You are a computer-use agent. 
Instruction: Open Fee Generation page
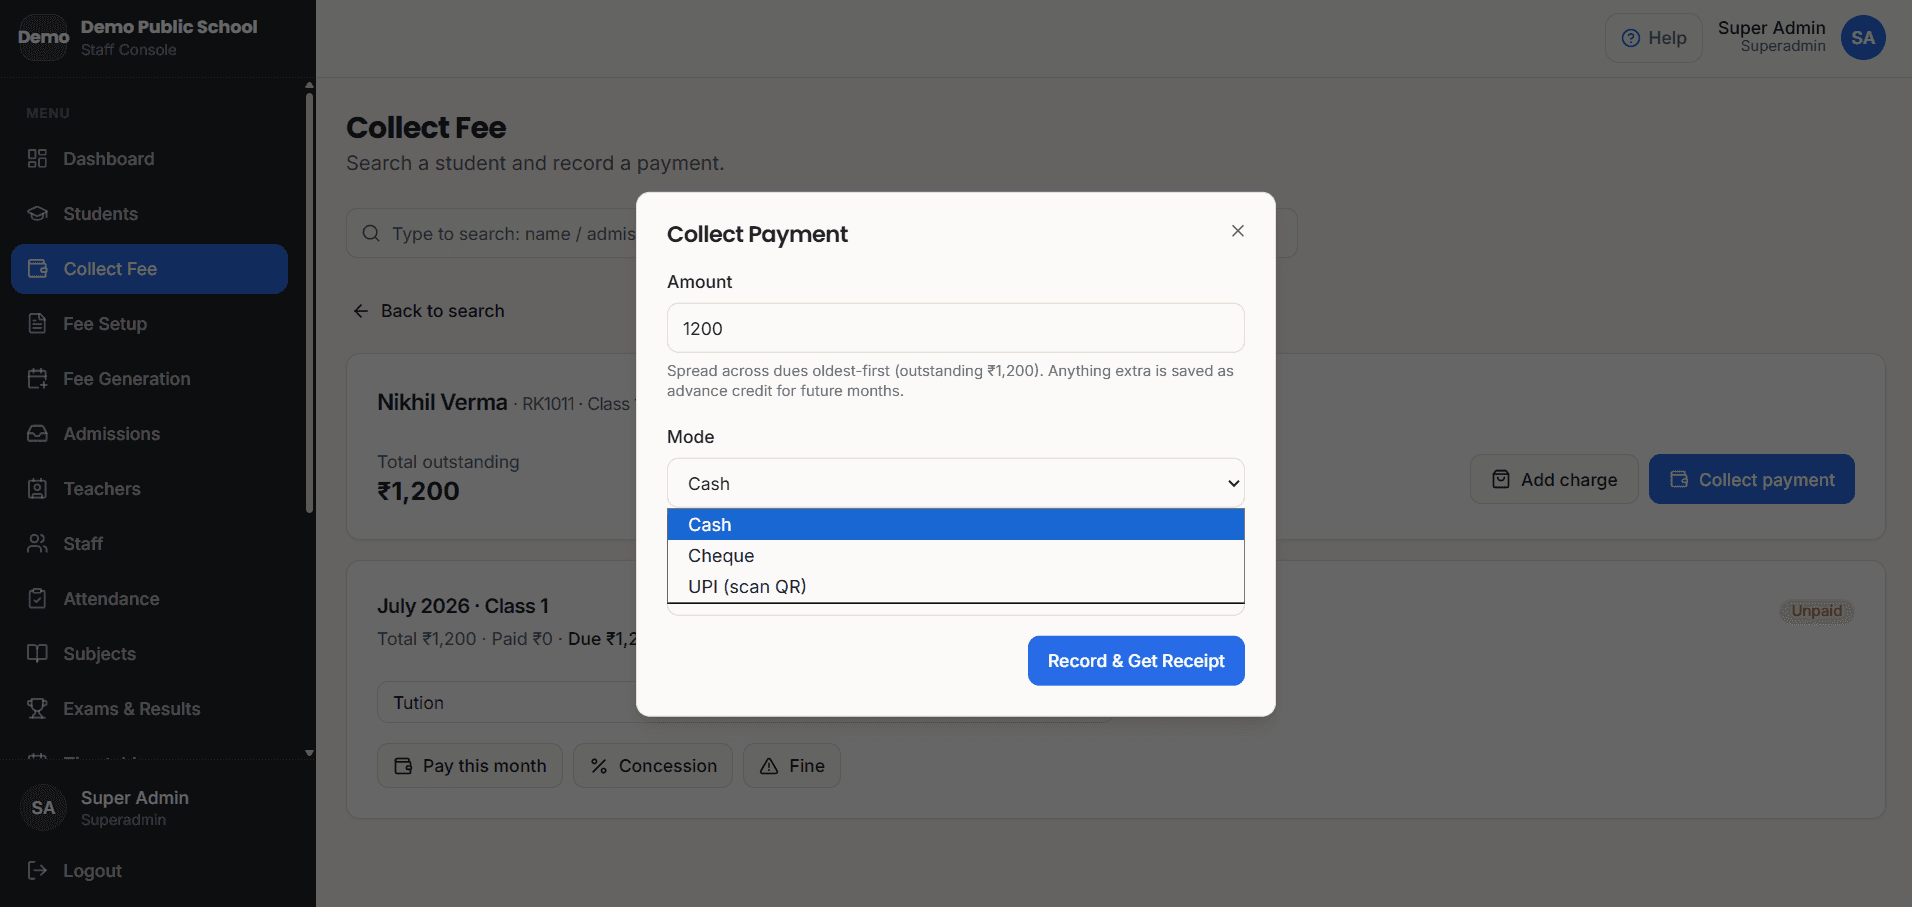149,379
